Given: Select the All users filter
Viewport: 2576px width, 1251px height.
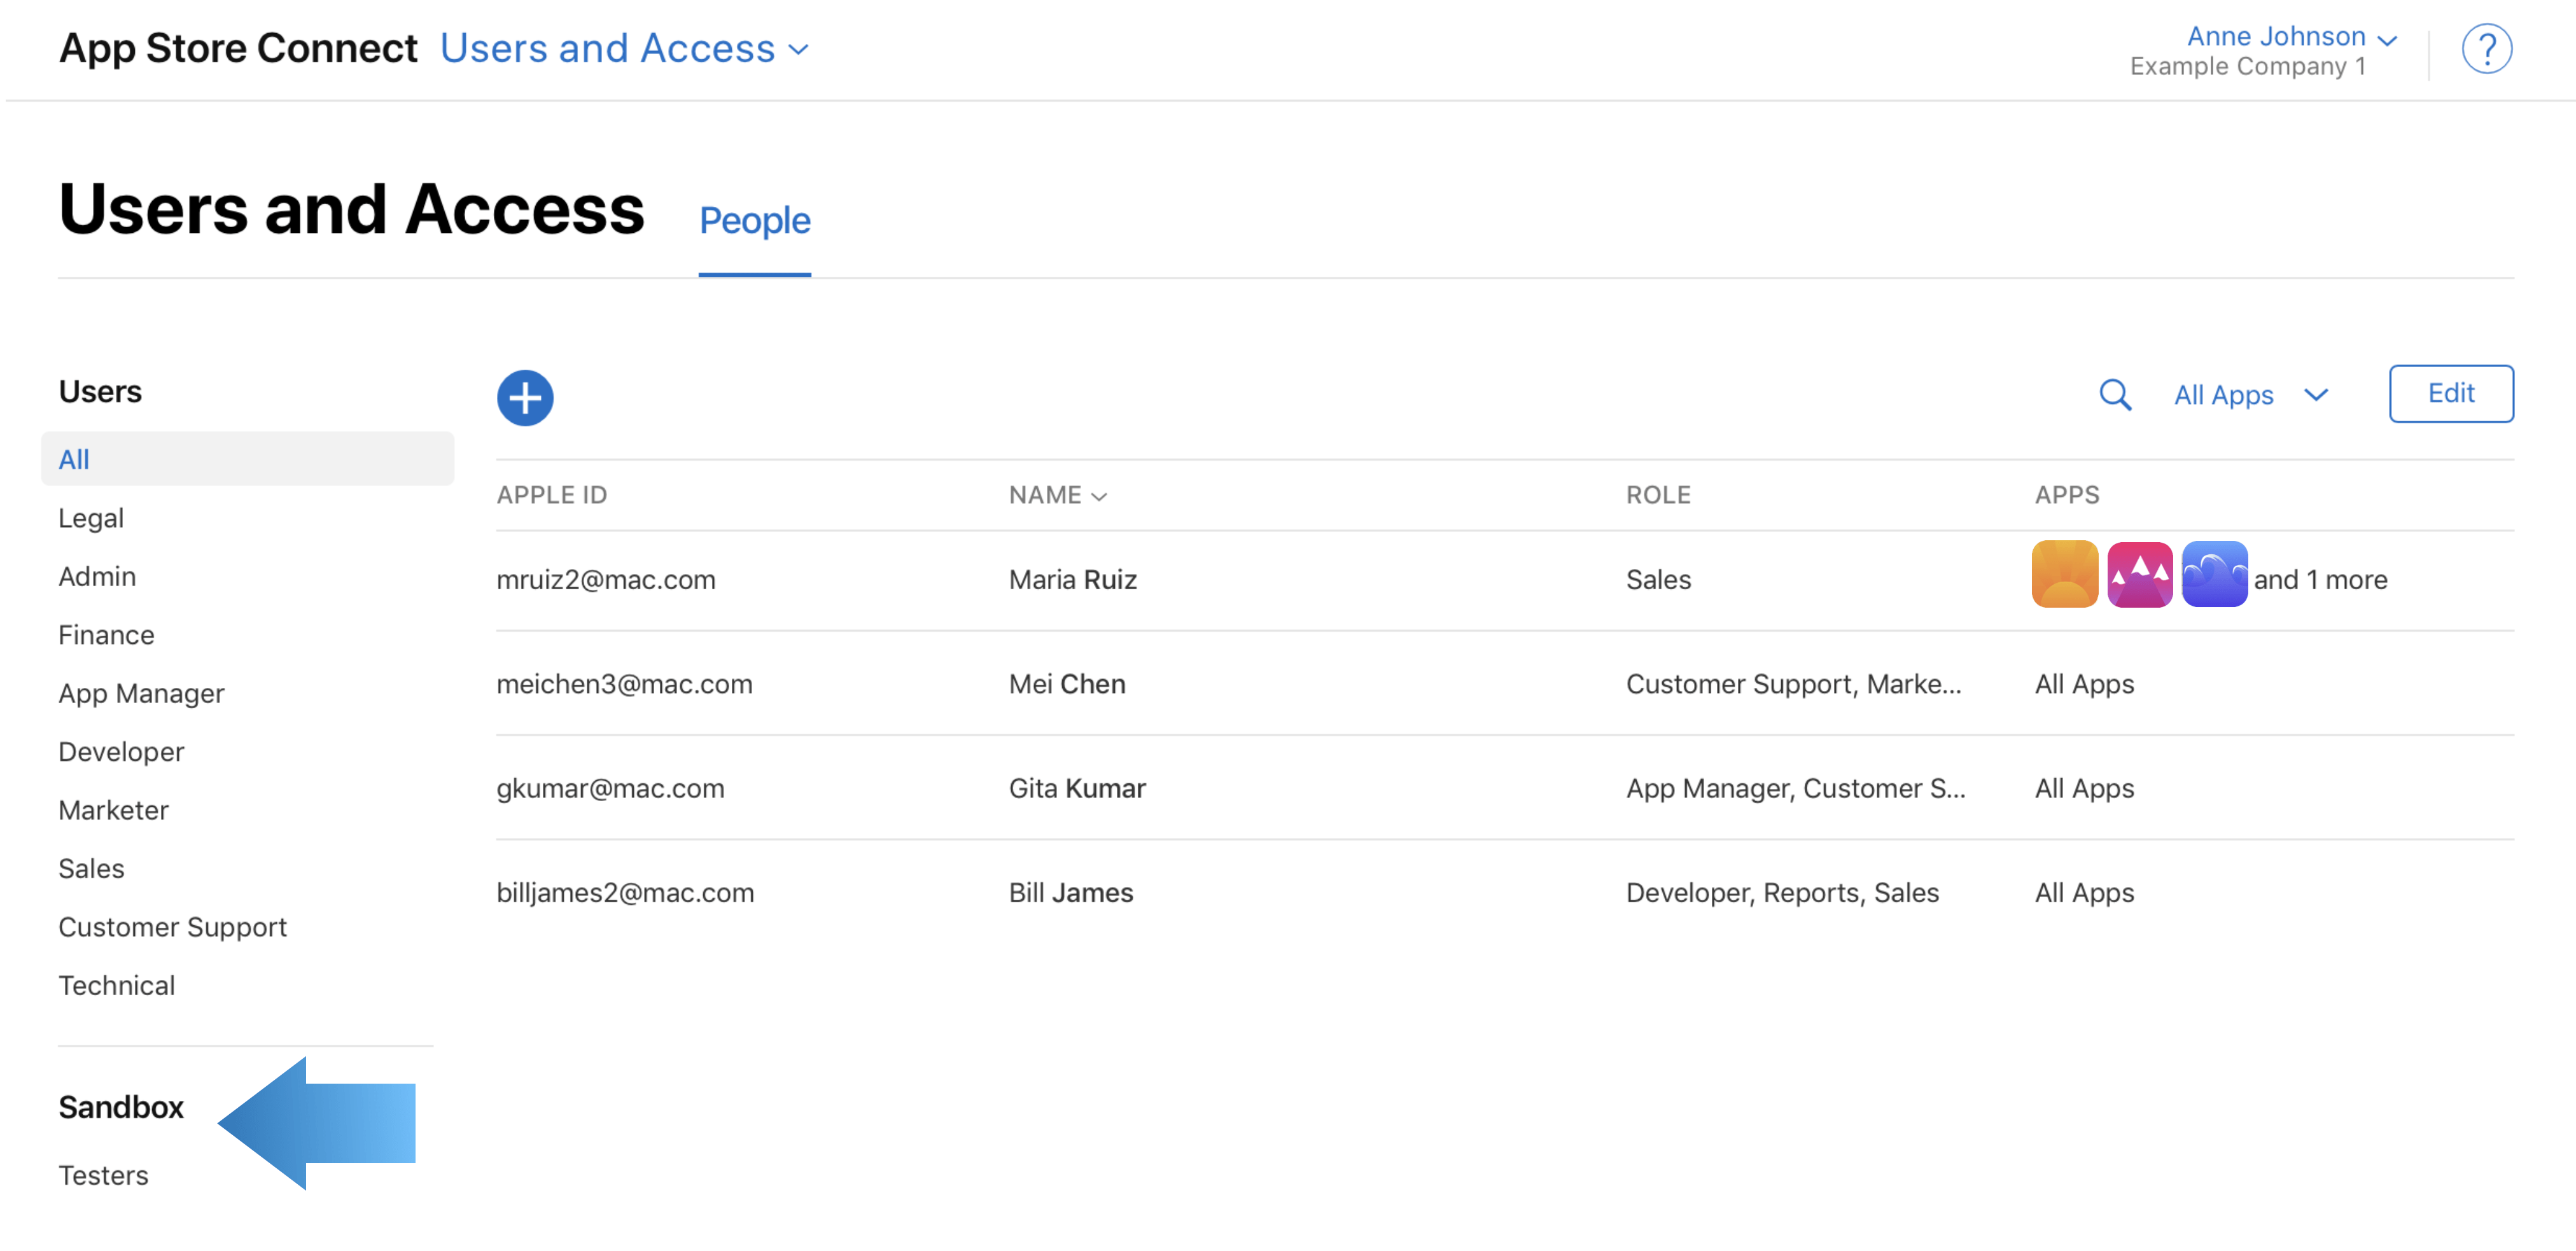Looking at the screenshot, I should tap(73, 458).
